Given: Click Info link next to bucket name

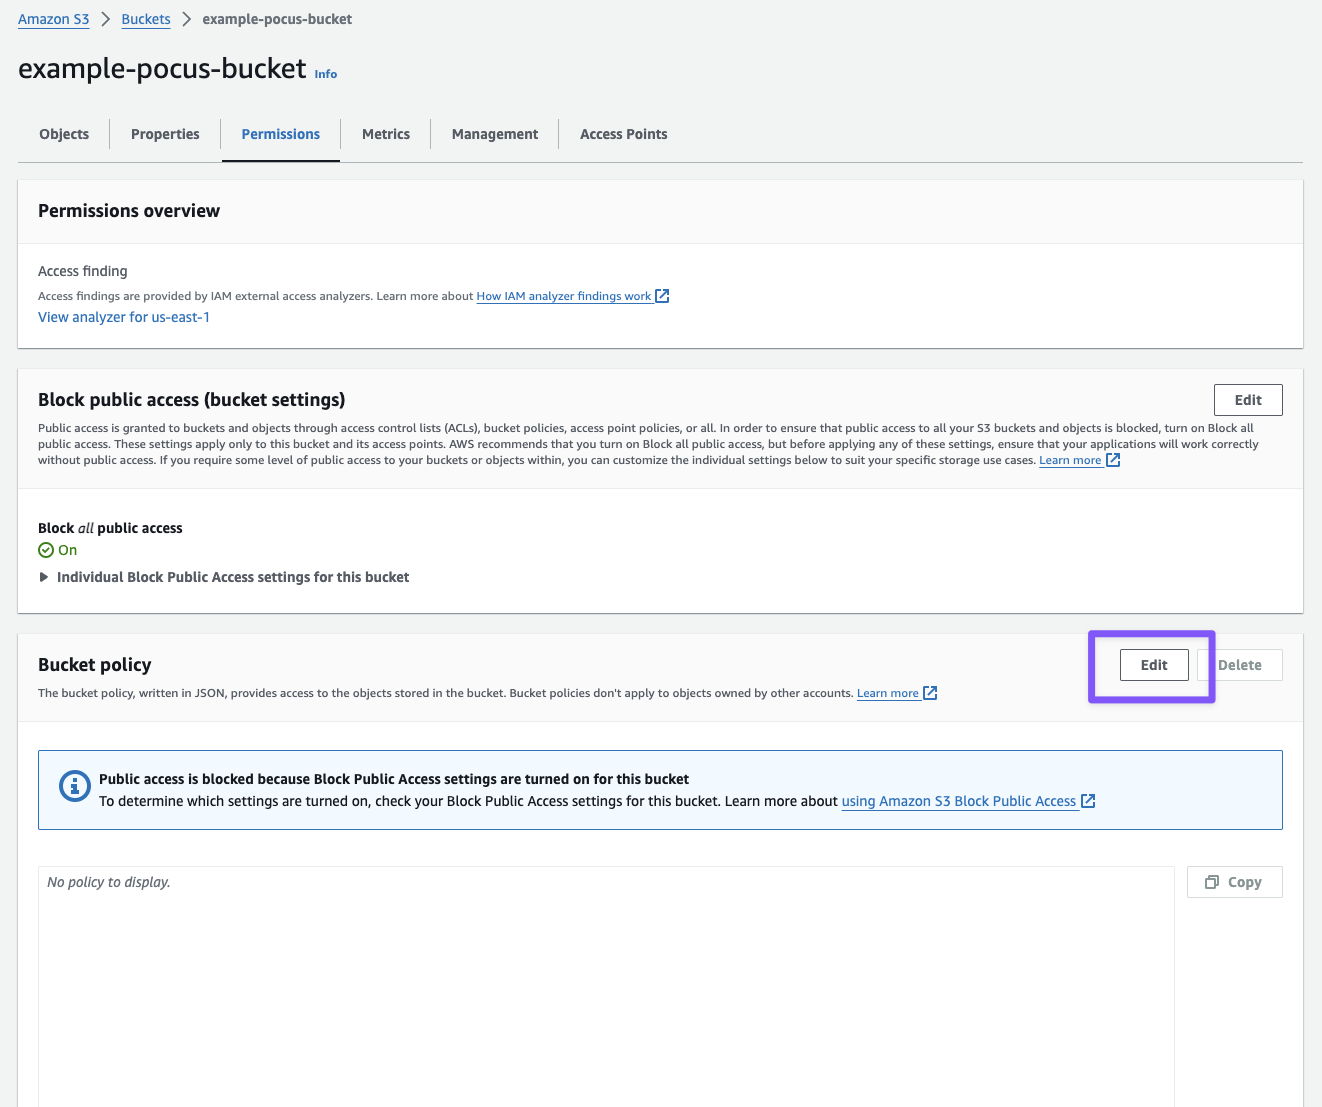Looking at the screenshot, I should [326, 74].
